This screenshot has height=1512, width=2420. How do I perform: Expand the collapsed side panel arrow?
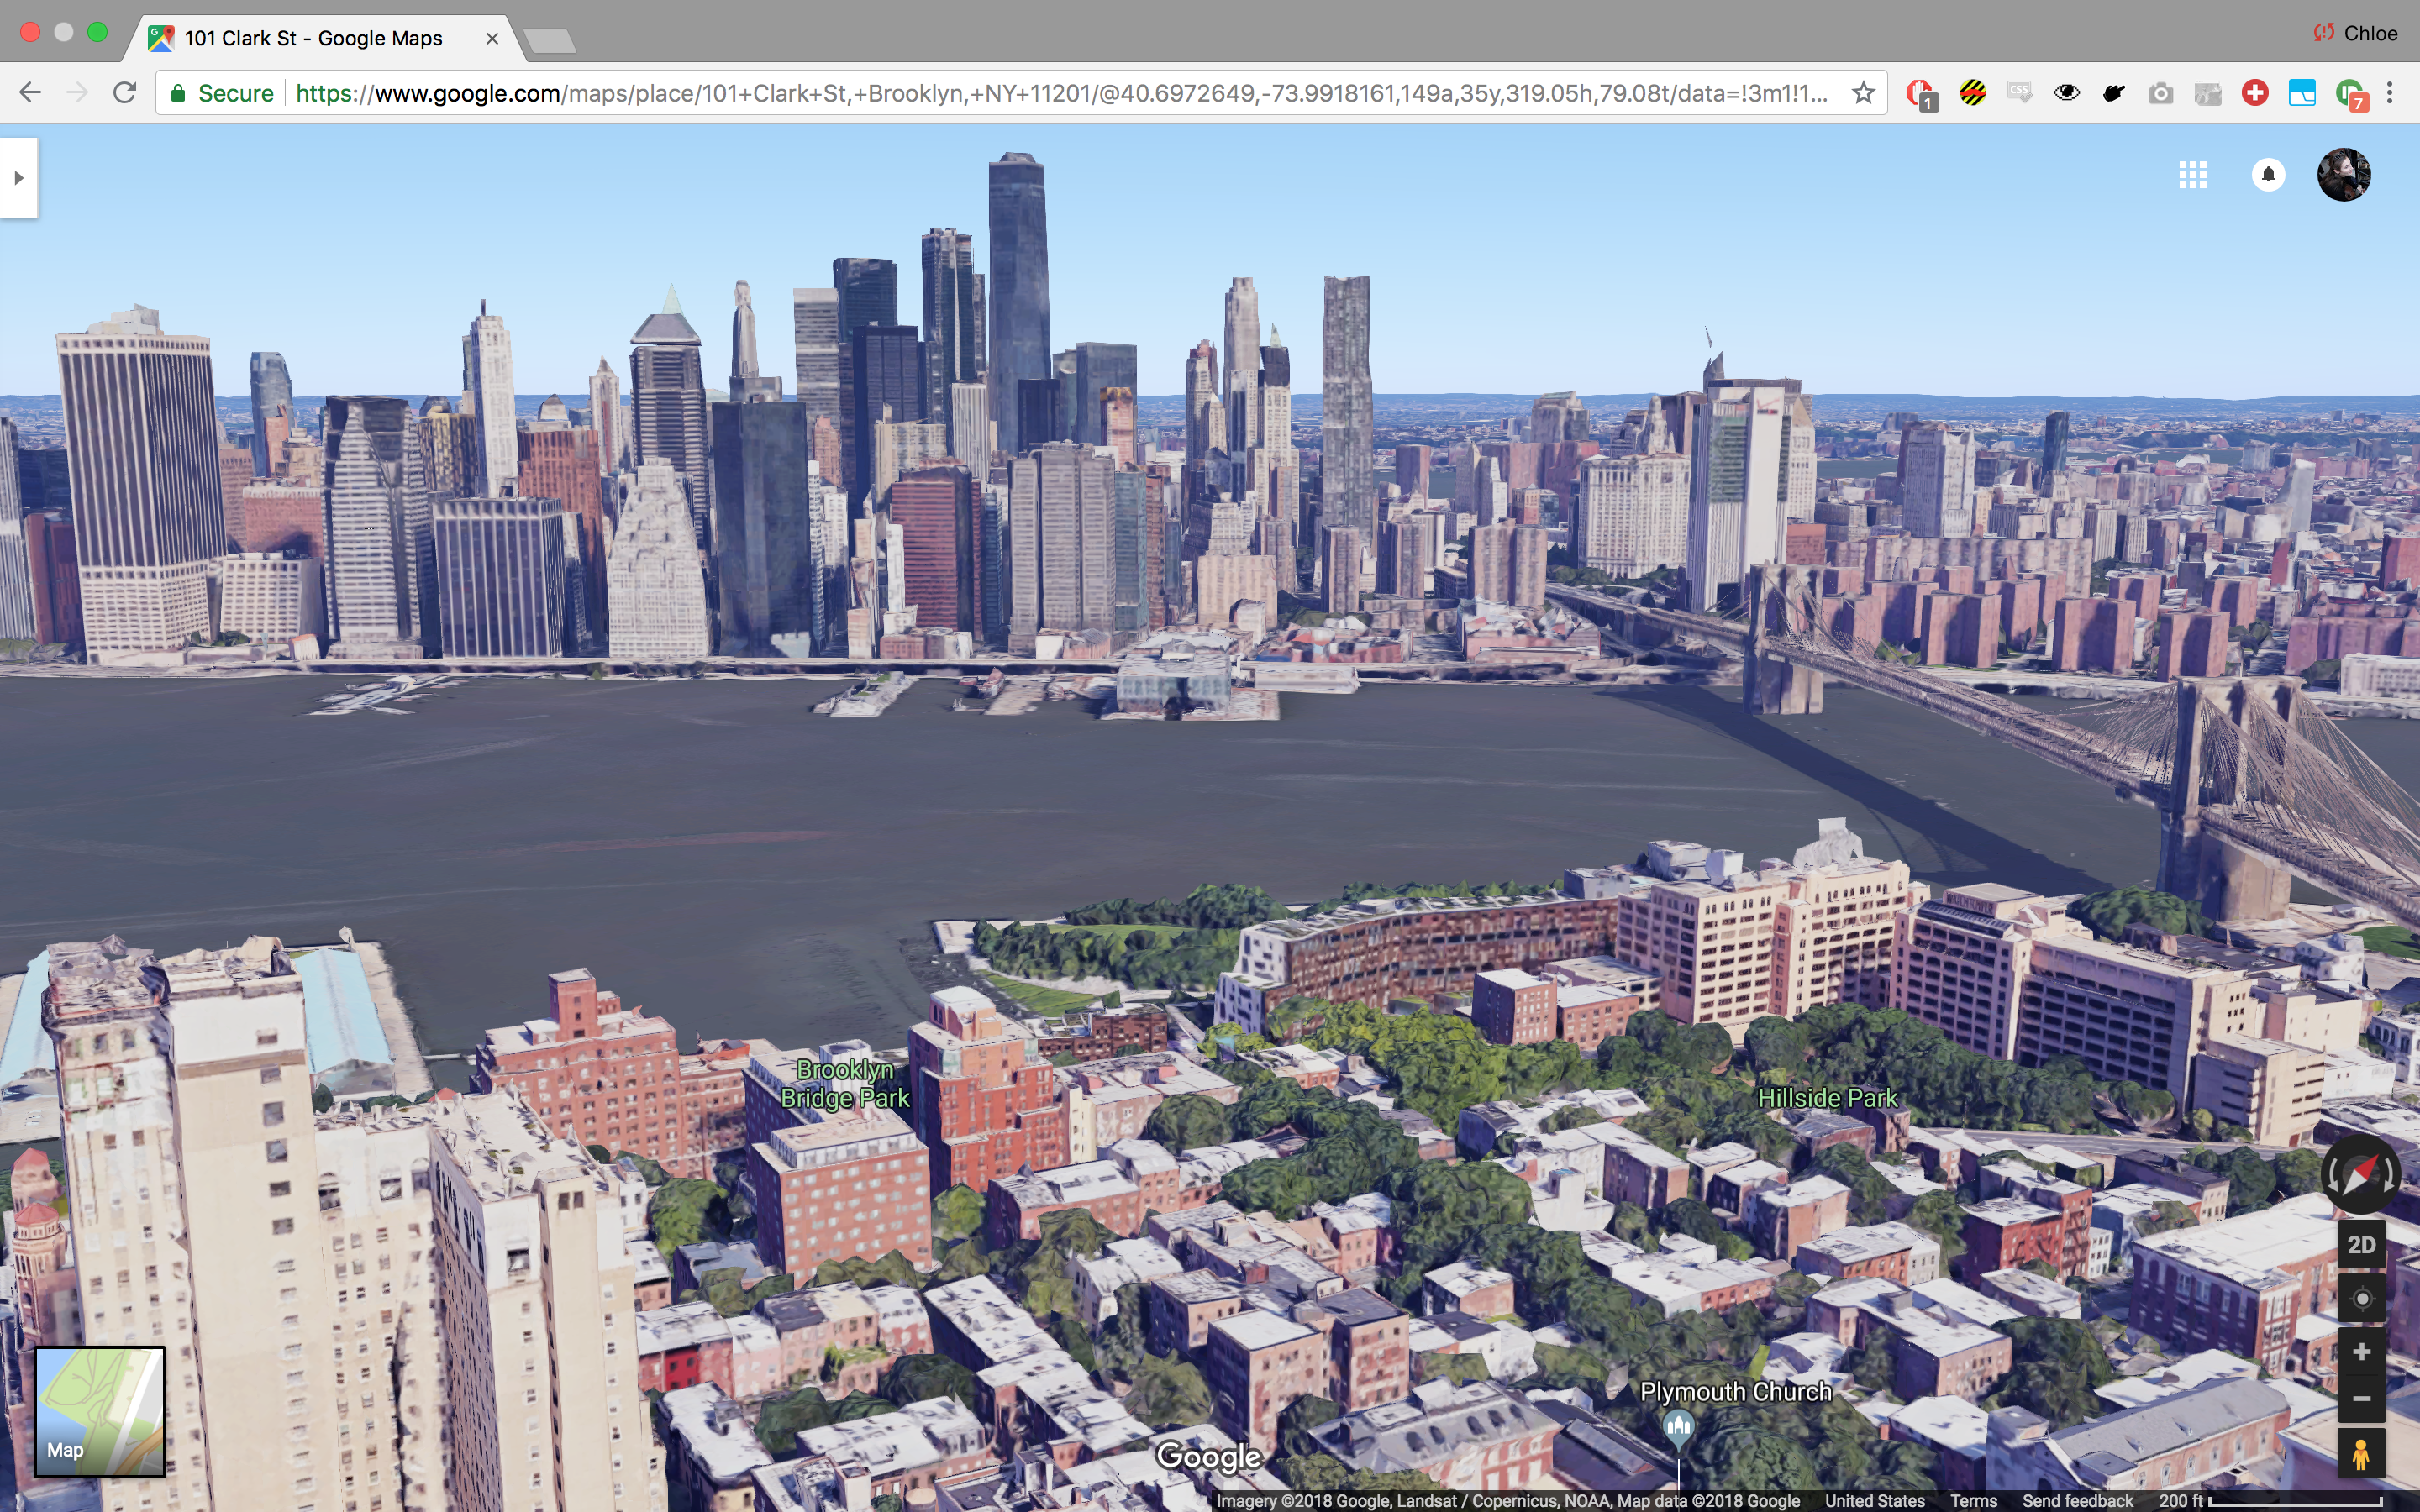(x=18, y=178)
